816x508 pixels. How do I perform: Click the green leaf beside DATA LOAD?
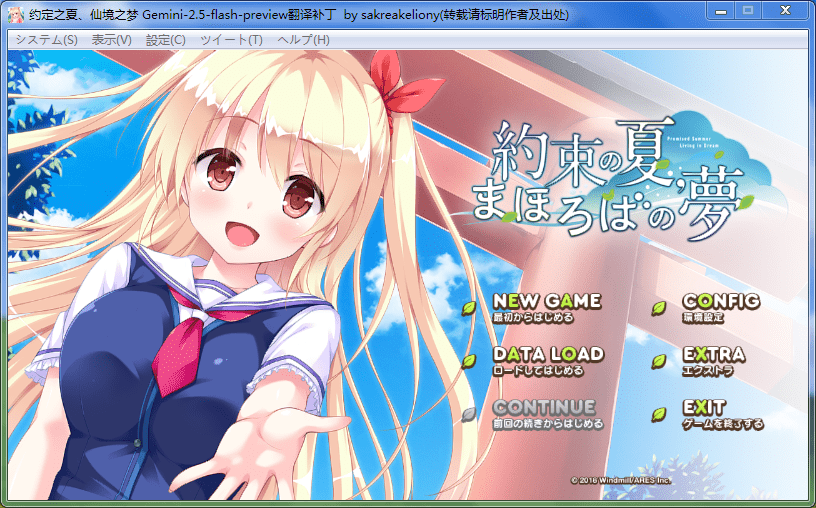(x=469, y=361)
